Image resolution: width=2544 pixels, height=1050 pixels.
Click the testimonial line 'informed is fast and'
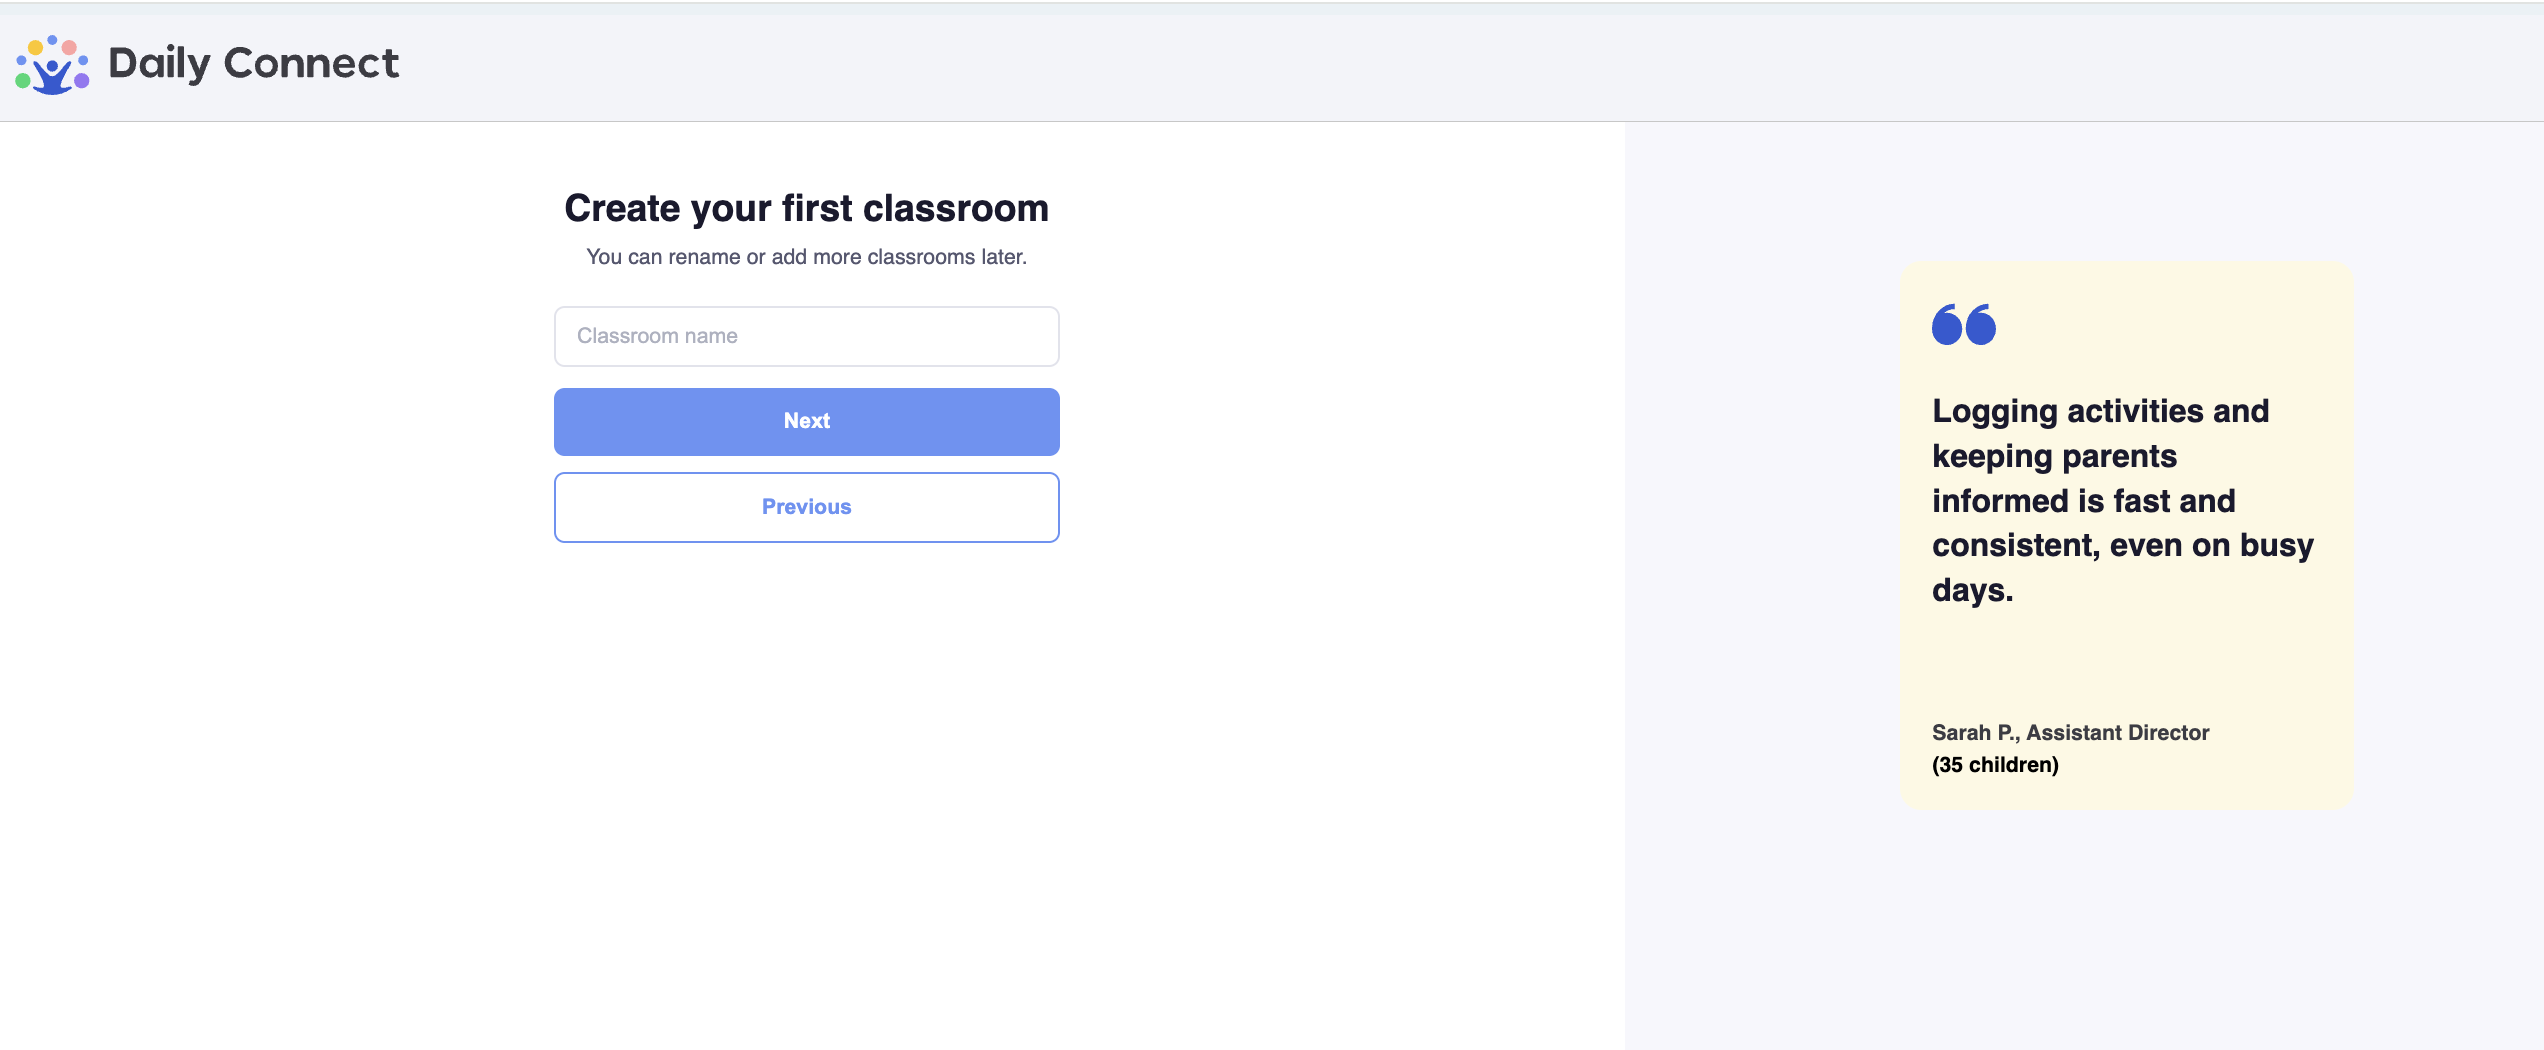pyautogui.click(x=2083, y=500)
